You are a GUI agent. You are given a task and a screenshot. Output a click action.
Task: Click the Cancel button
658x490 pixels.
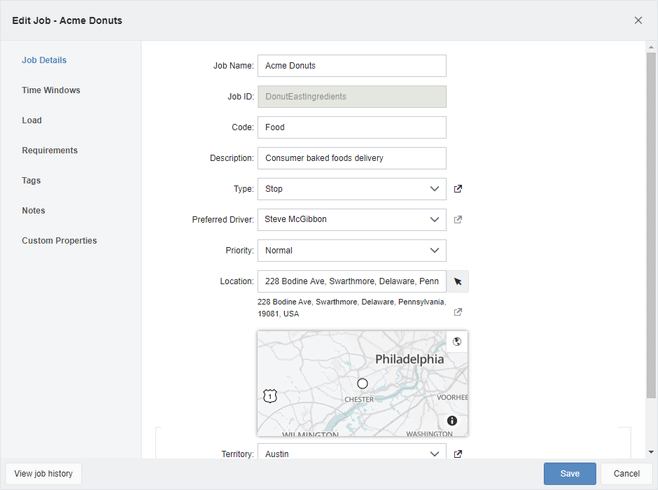(627, 474)
